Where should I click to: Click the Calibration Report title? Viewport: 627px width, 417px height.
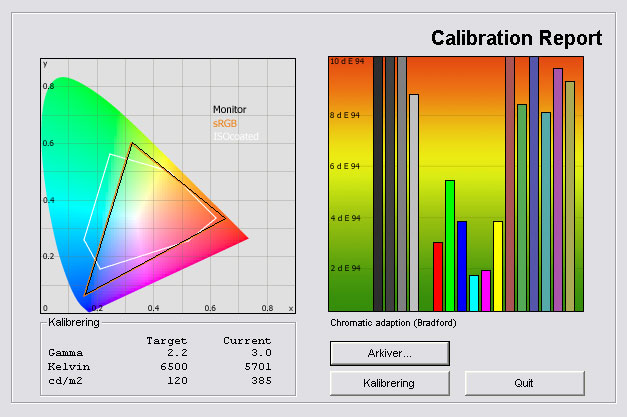click(x=516, y=39)
